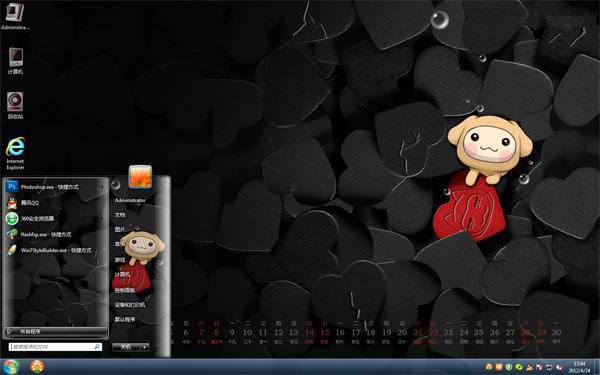Click the 关机 shutdown button

point(126,347)
